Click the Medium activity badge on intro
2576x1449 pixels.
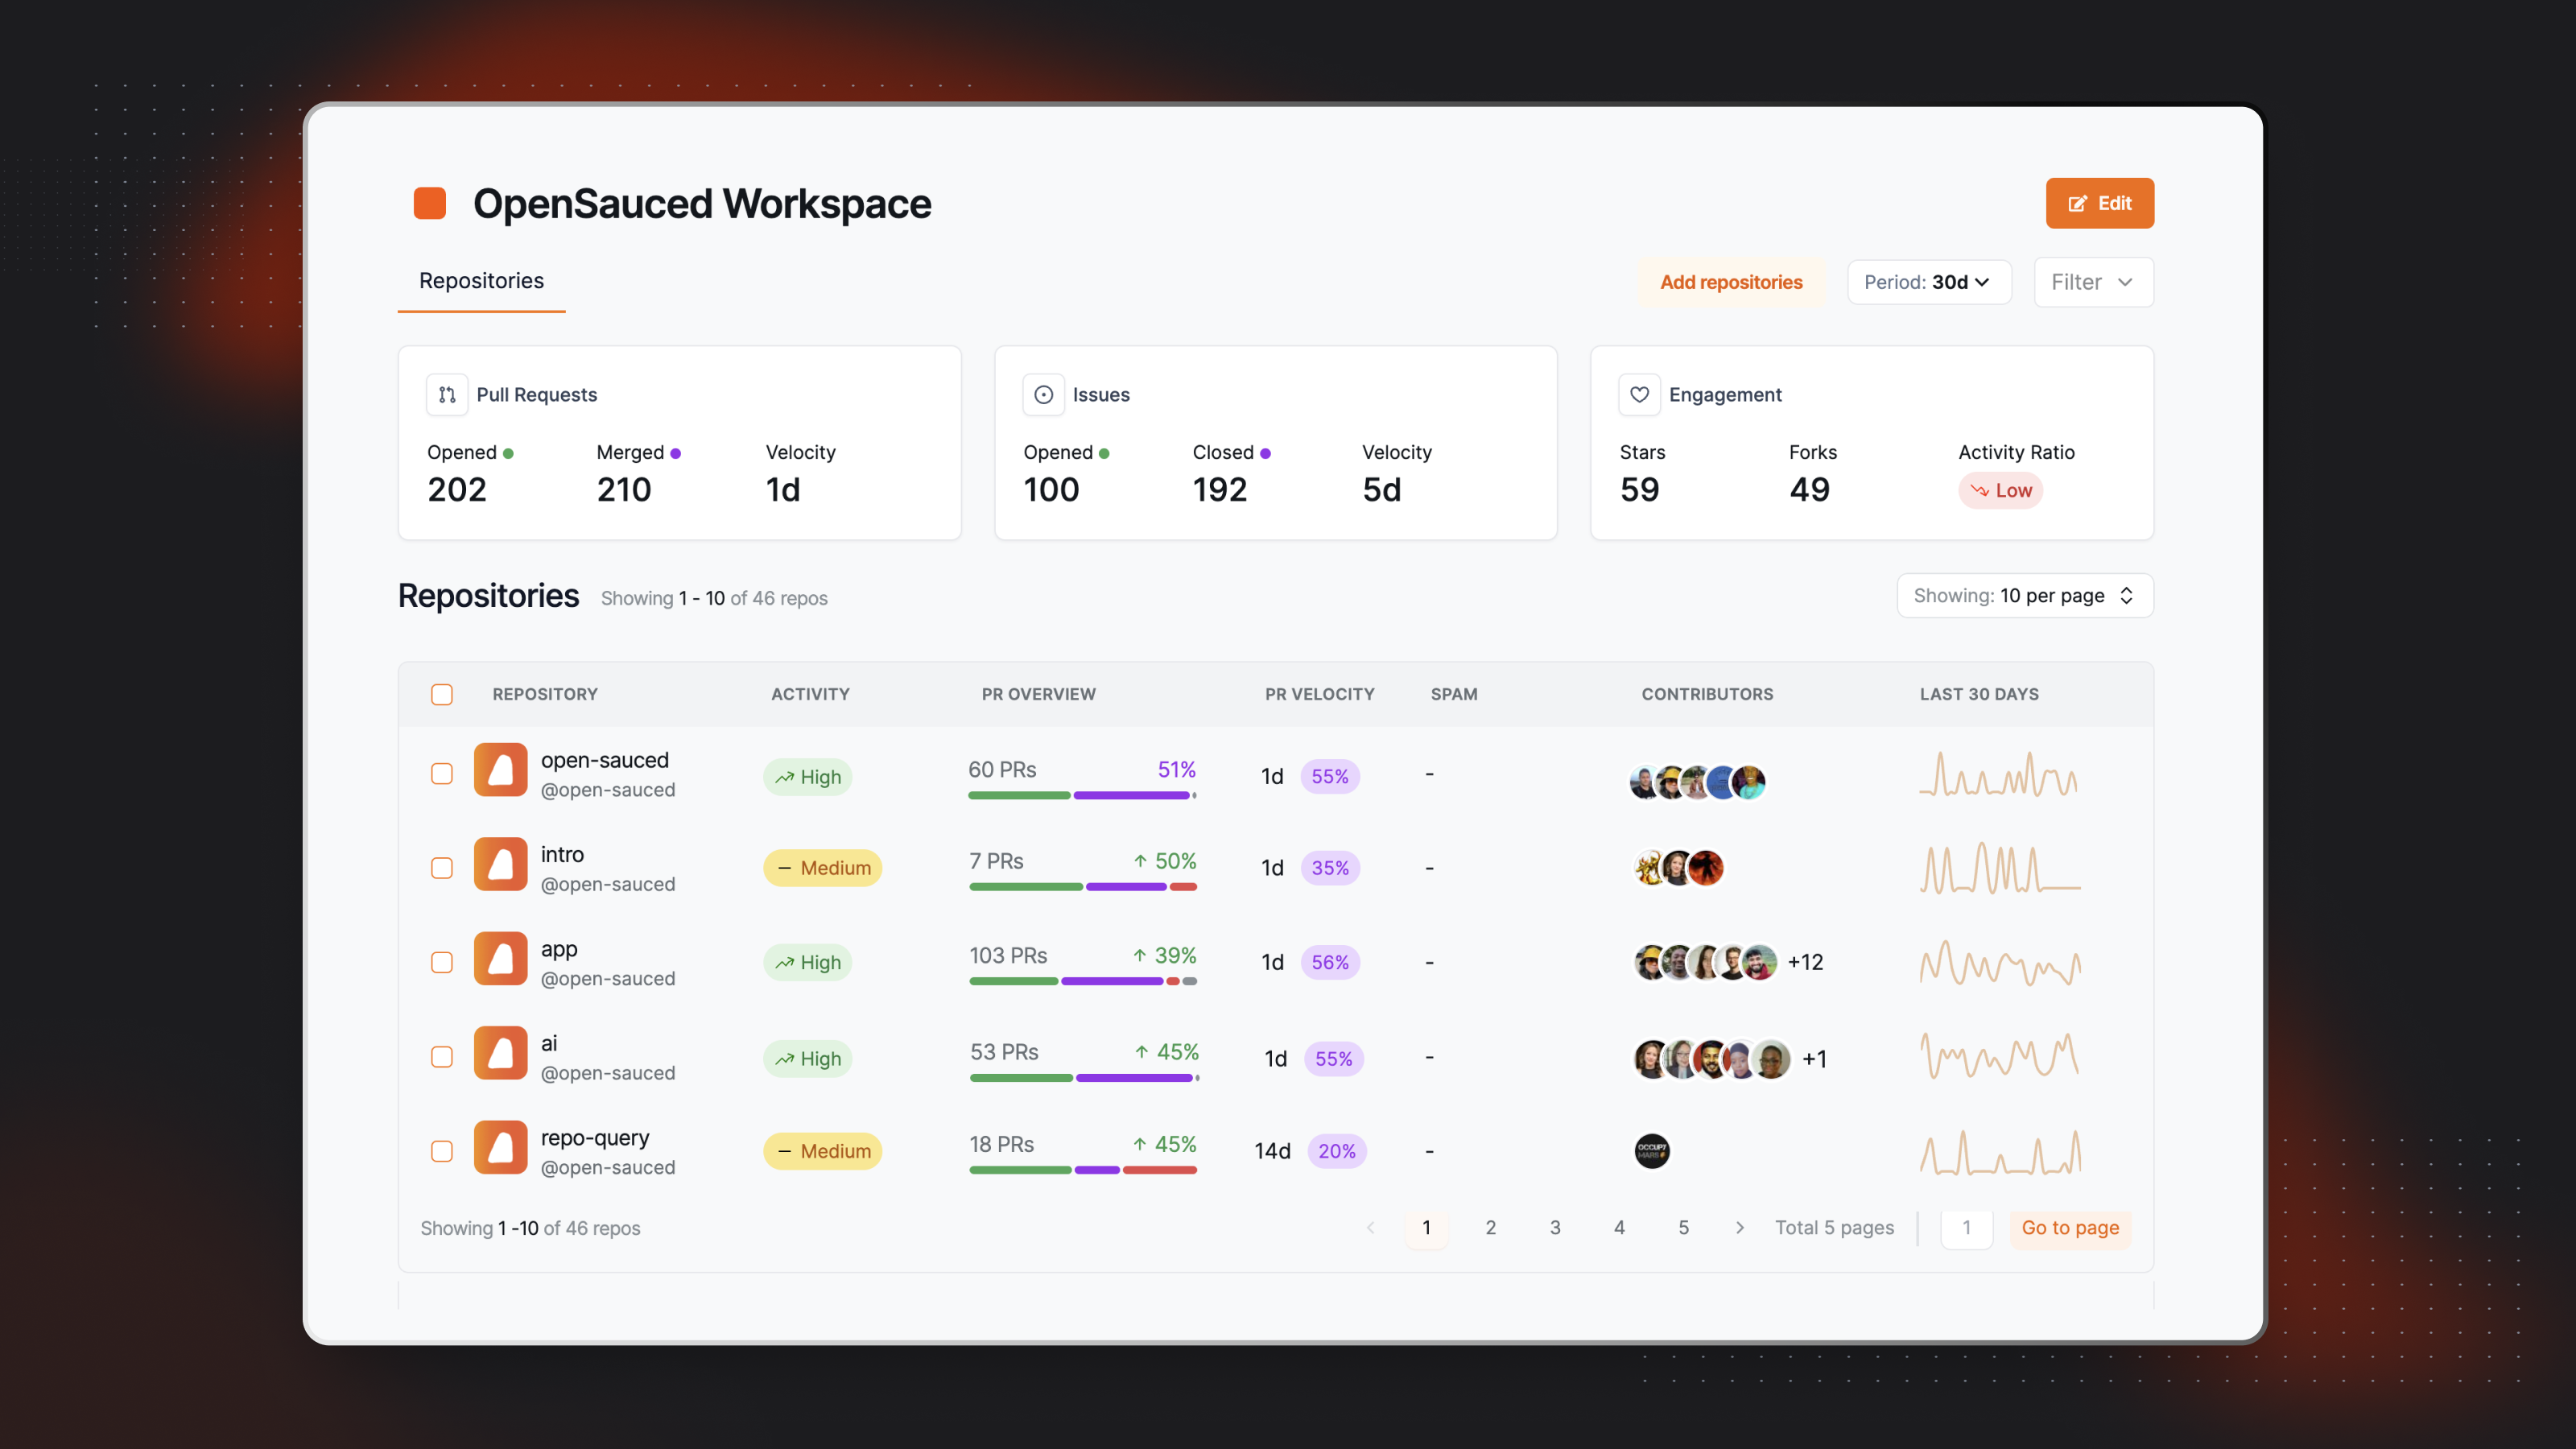click(x=823, y=867)
